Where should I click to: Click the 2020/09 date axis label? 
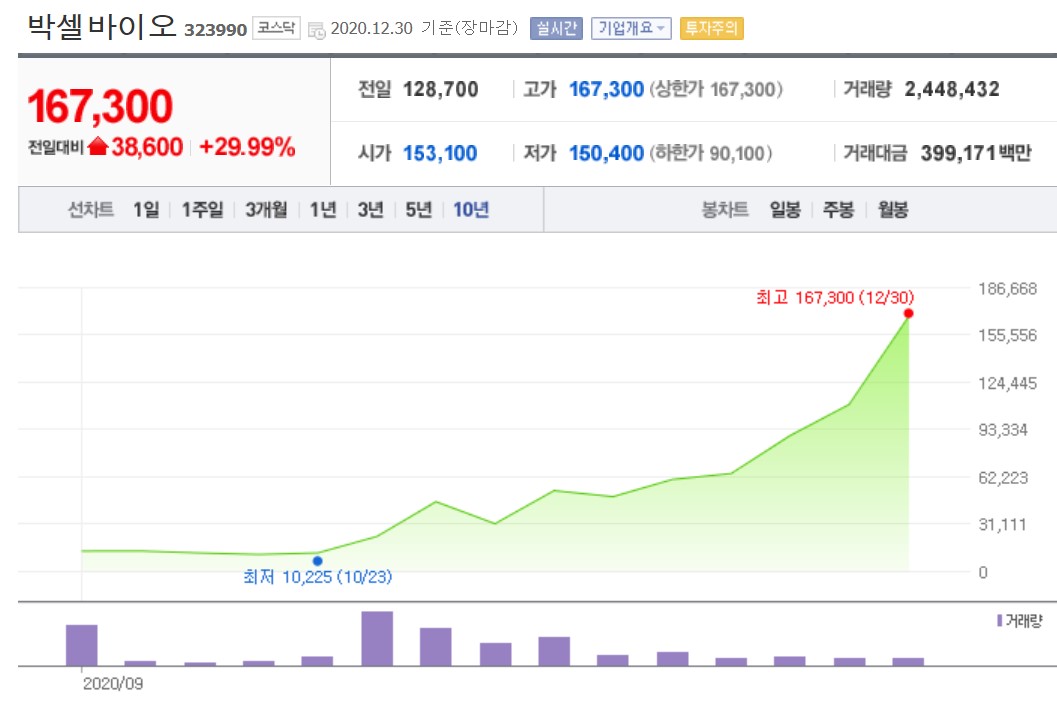(113, 684)
